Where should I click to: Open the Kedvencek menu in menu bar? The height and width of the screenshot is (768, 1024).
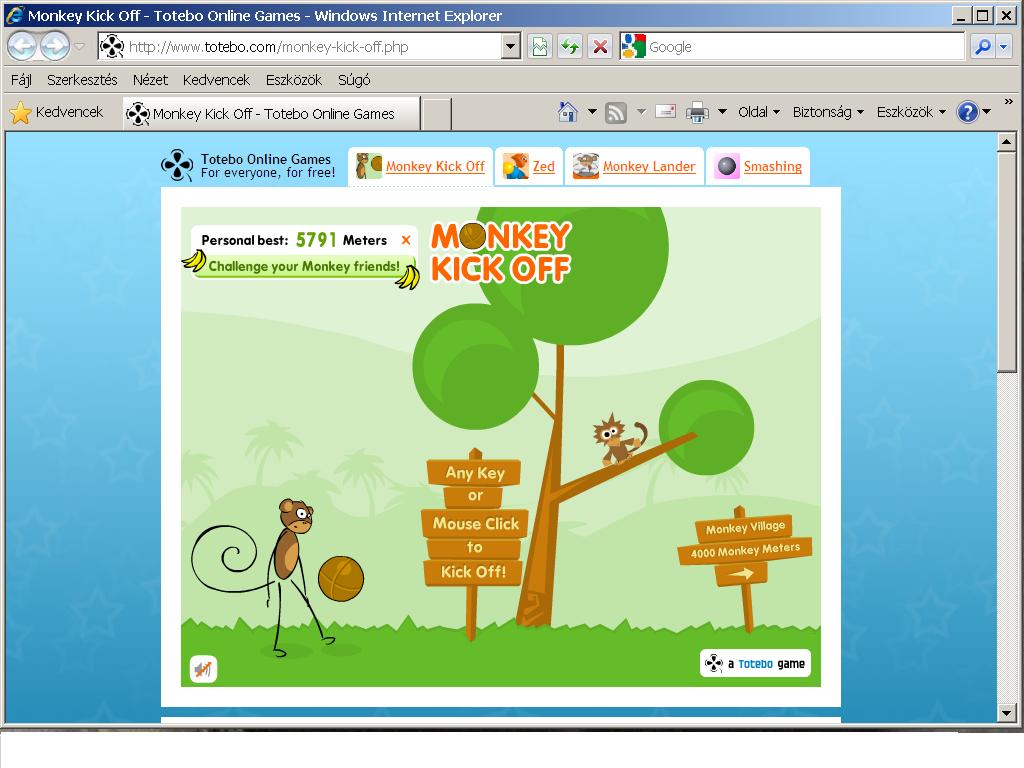(x=216, y=80)
